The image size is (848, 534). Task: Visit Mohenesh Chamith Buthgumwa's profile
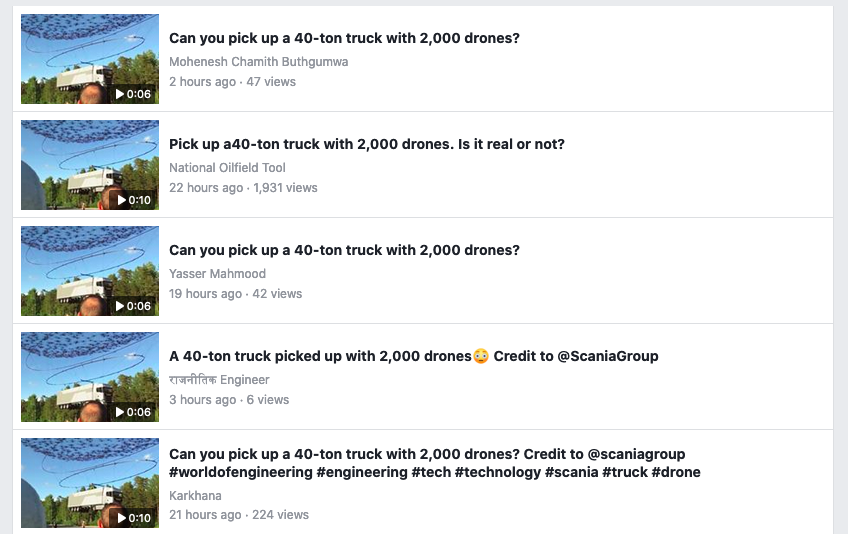pos(259,62)
